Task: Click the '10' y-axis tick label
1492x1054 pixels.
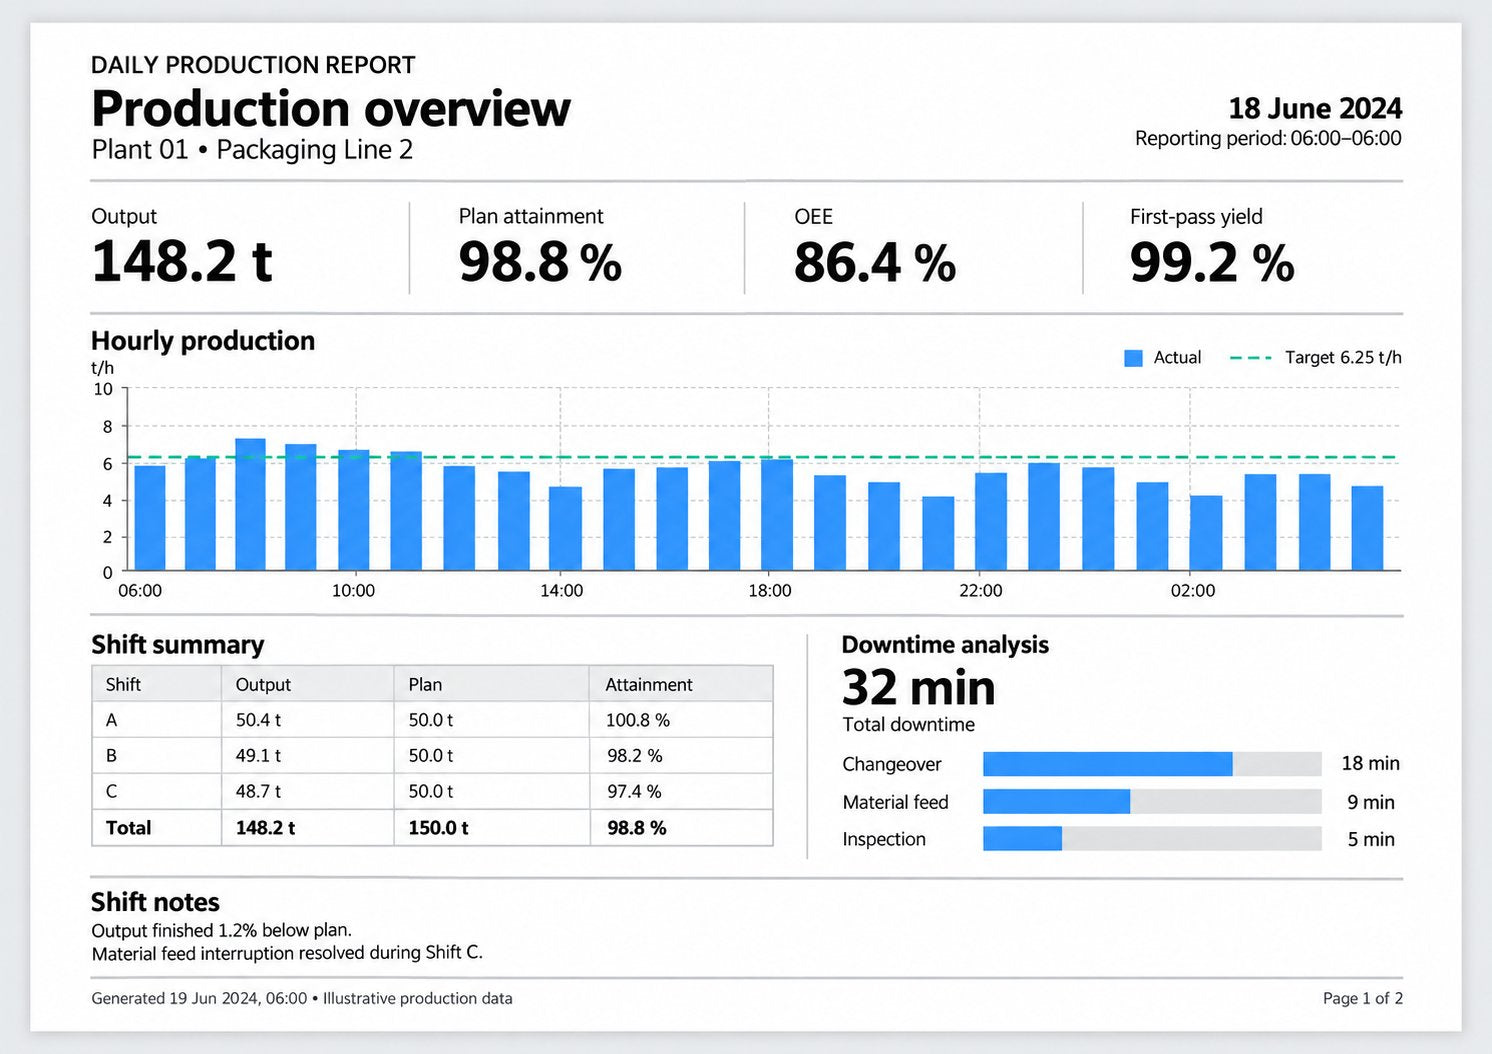Action: (103, 389)
